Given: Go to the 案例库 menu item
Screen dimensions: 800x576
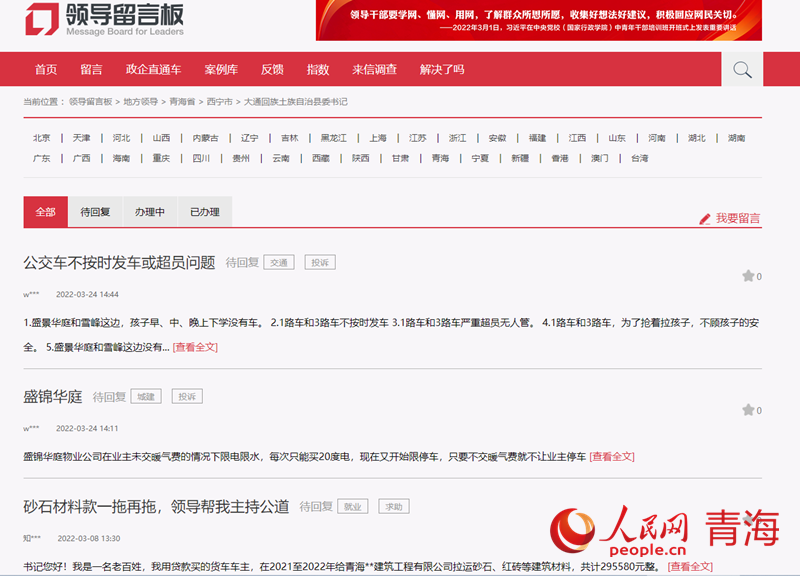Looking at the screenshot, I should pyautogui.click(x=221, y=69).
